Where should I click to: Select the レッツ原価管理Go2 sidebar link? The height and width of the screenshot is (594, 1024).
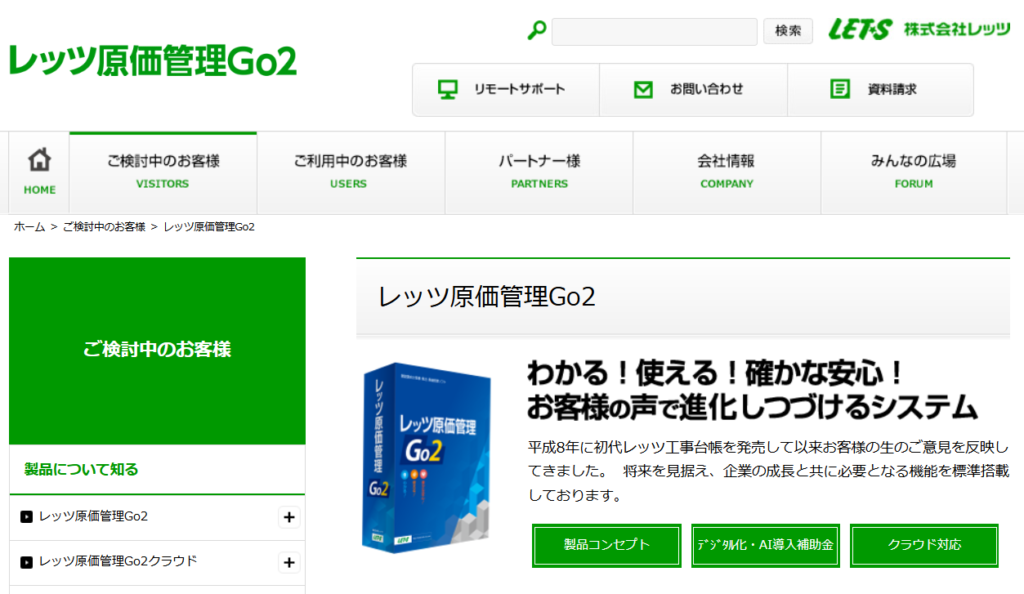tap(93, 516)
